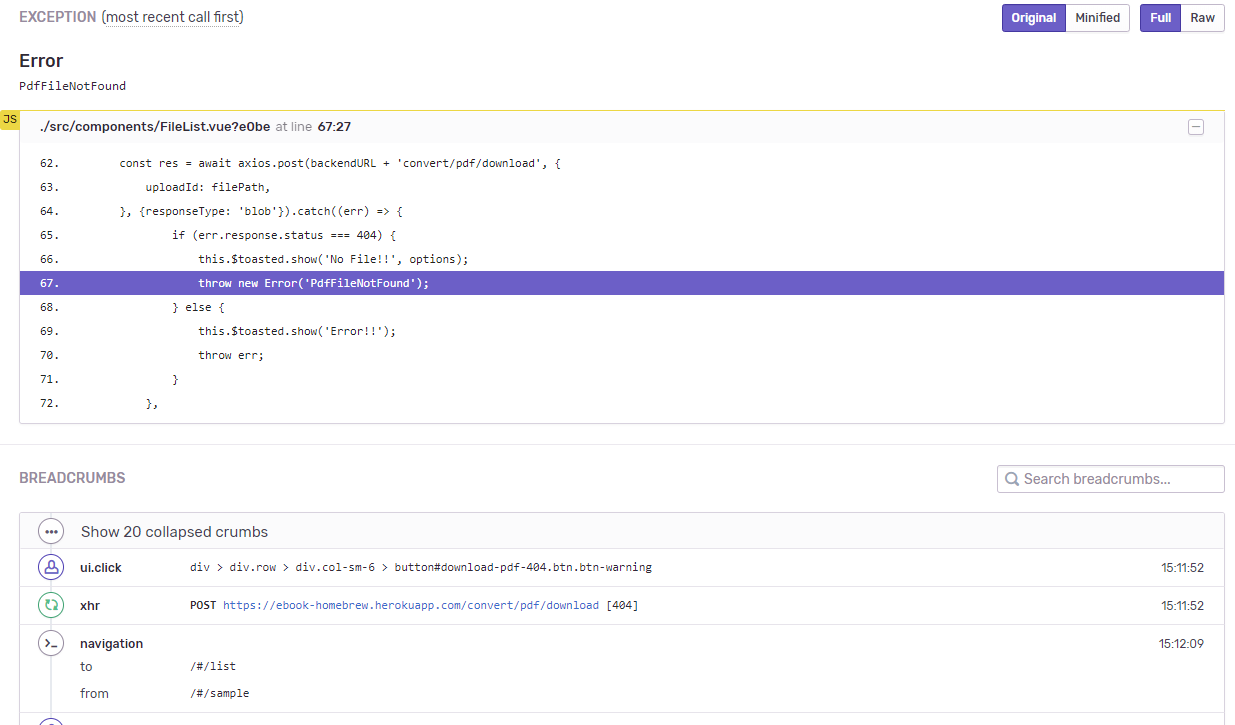Click the navigation breadcrumb entry label

111,643
